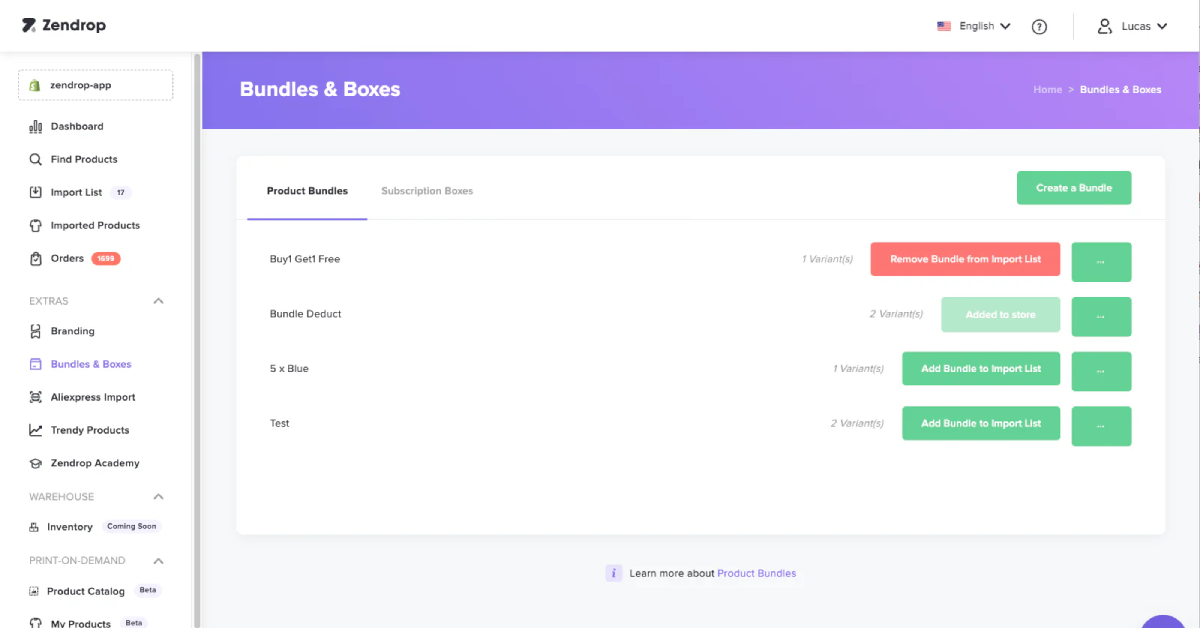
Task: Click the Product Catalog icon
Action: click(x=35, y=591)
